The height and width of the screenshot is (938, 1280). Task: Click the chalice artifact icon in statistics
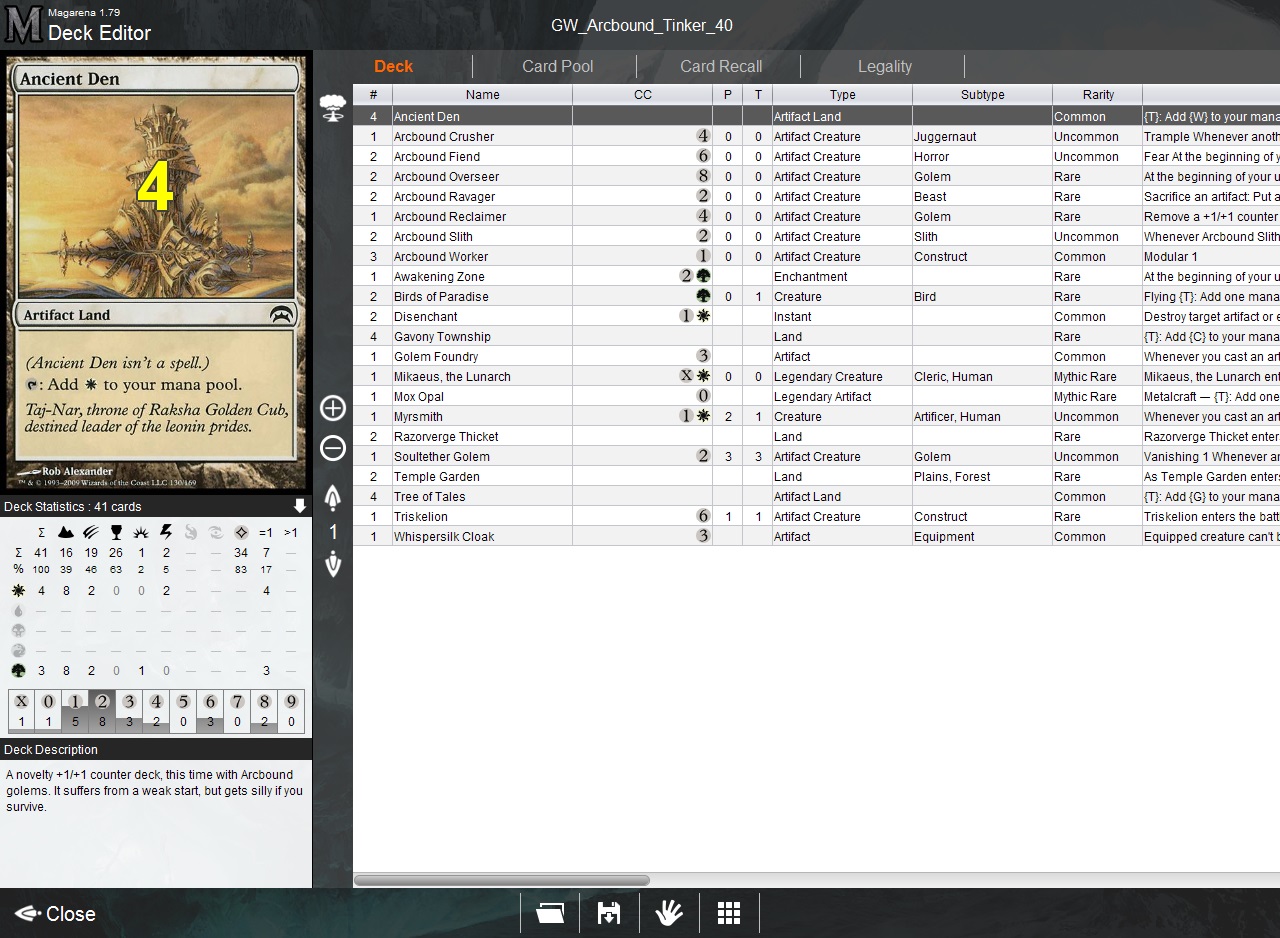(x=116, y=532)
